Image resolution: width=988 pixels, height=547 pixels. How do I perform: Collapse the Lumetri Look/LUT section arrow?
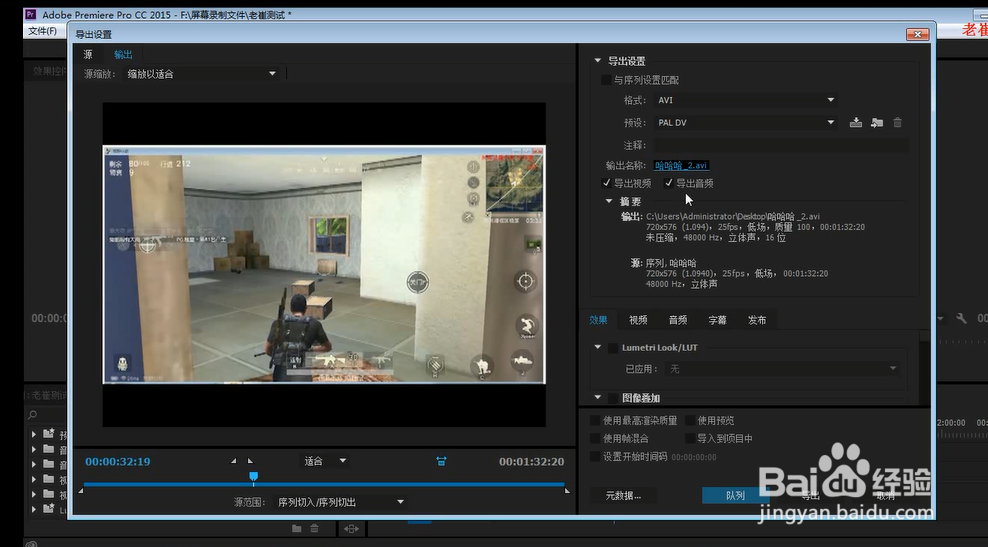tap(597, 347)
